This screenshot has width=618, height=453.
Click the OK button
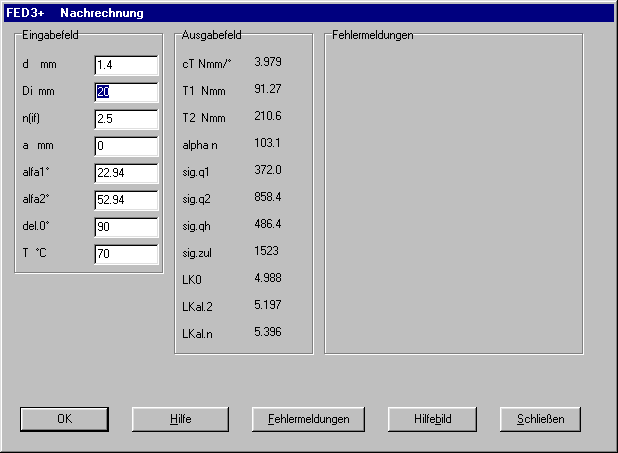point(64,419)
